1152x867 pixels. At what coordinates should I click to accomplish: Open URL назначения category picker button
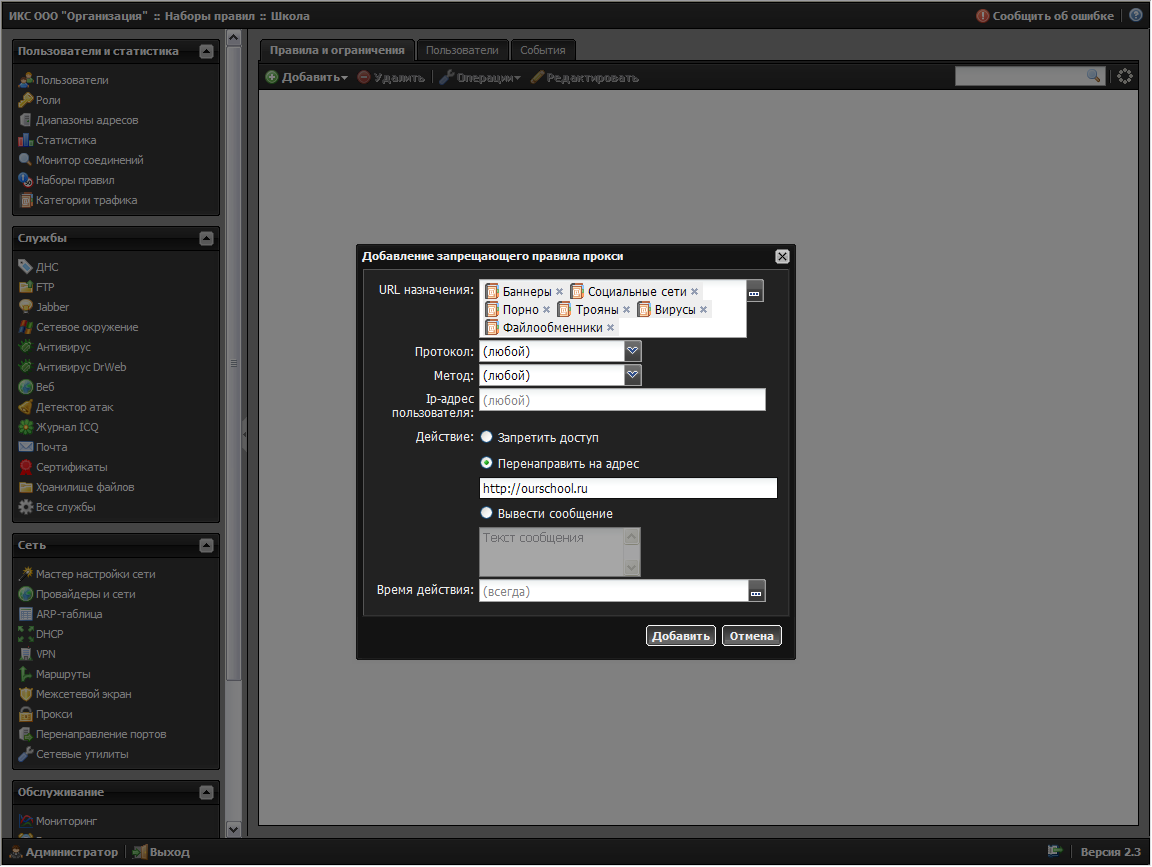[755, 292]
